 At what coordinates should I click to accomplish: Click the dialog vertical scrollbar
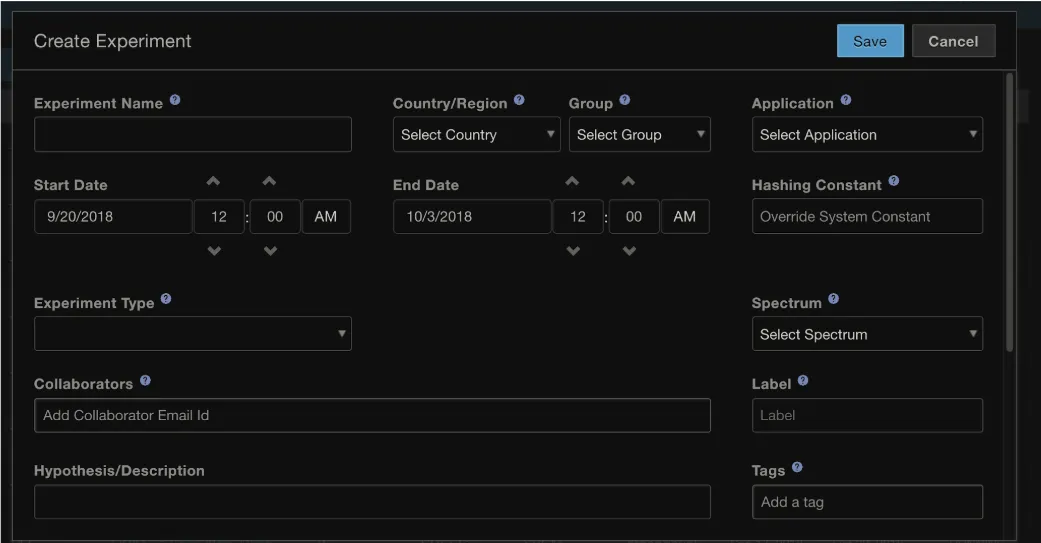click(1009, 212)
